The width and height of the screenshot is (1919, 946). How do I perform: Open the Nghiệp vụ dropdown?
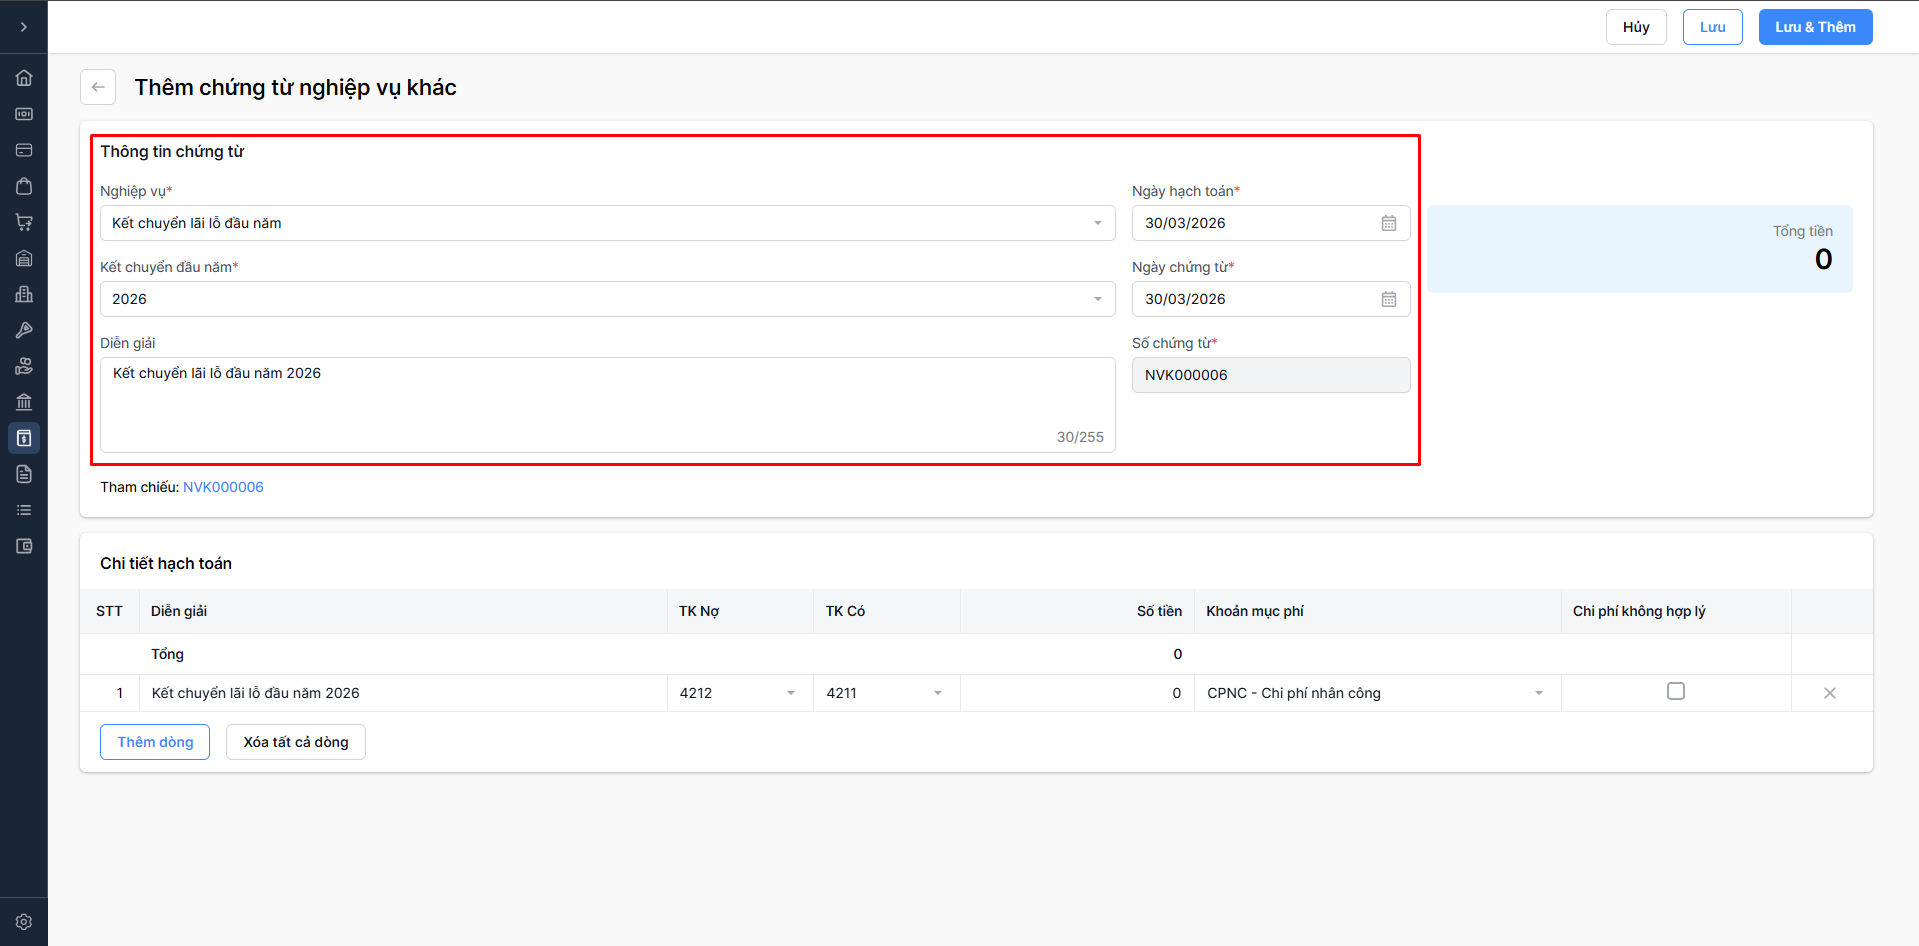click(x=607, y=223)
